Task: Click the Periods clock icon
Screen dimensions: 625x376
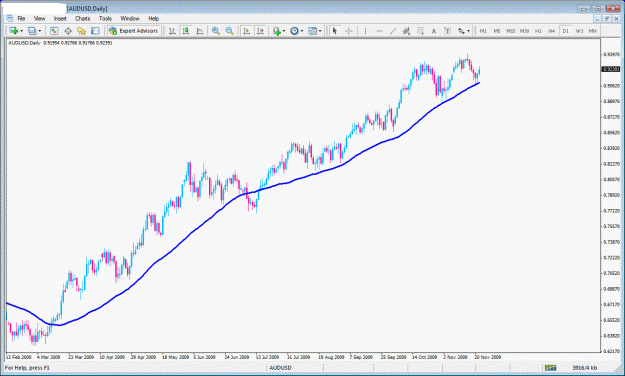Action: (x=294, y=31)
